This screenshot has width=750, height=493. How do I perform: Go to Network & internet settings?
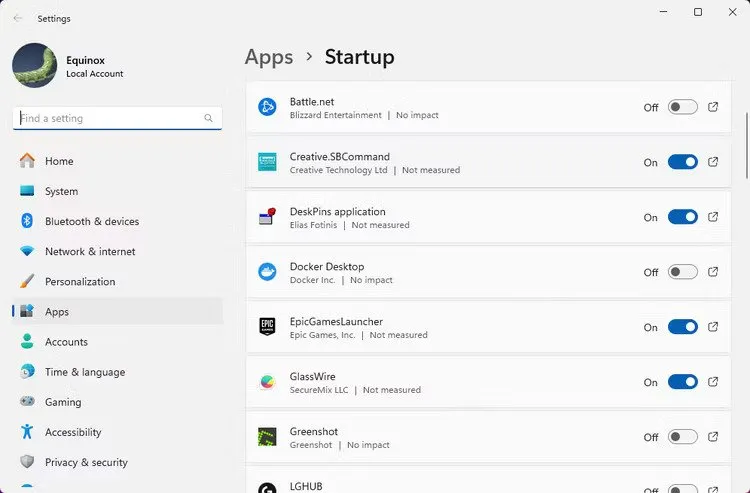coord(90,252)
